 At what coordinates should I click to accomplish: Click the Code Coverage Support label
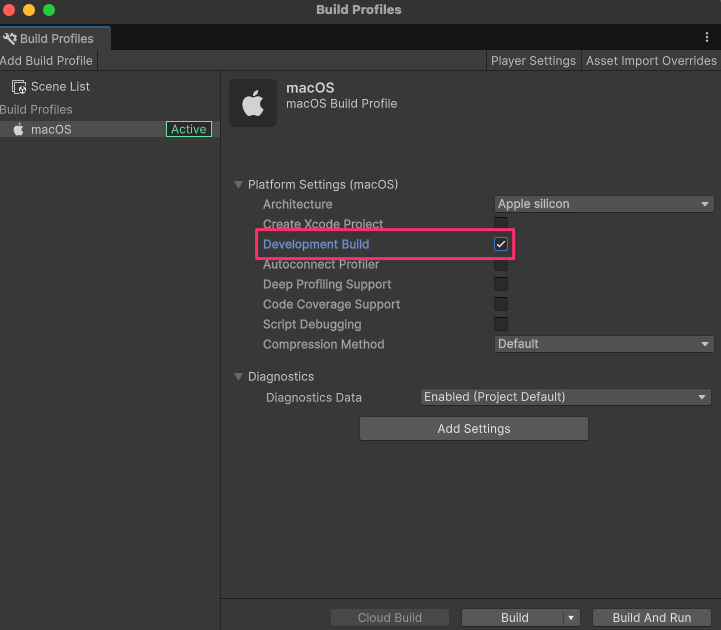(332, 304)
